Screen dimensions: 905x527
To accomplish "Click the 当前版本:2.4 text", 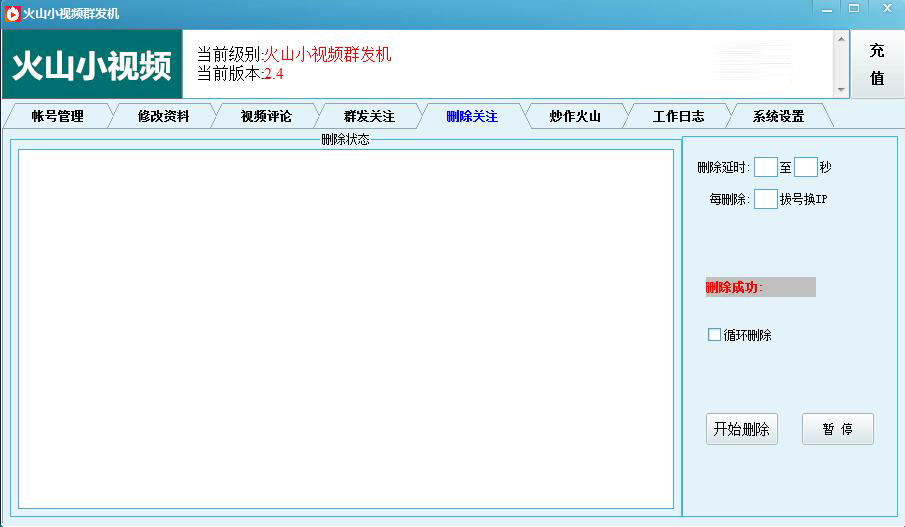I will click(240, 74).
